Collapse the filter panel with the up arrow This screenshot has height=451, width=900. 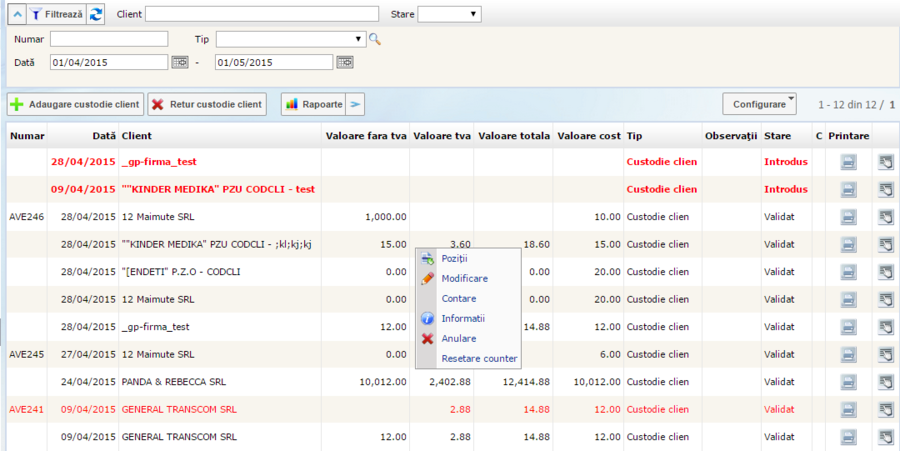[x=16, y=14]
